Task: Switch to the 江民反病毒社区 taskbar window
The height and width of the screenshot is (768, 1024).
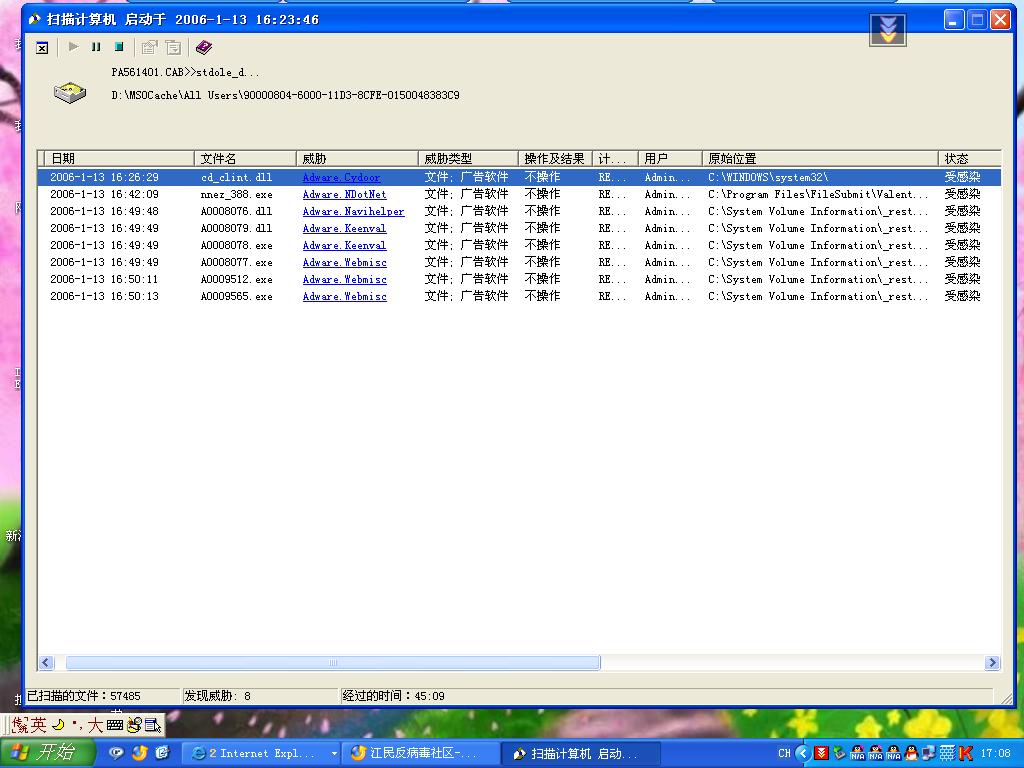Action: 421,753
